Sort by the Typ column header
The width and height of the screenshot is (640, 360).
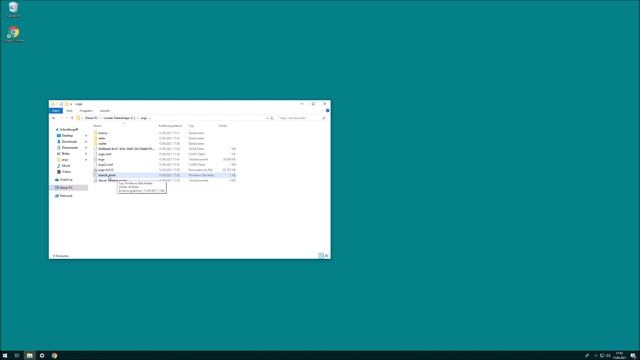click(x=191, y=126)
